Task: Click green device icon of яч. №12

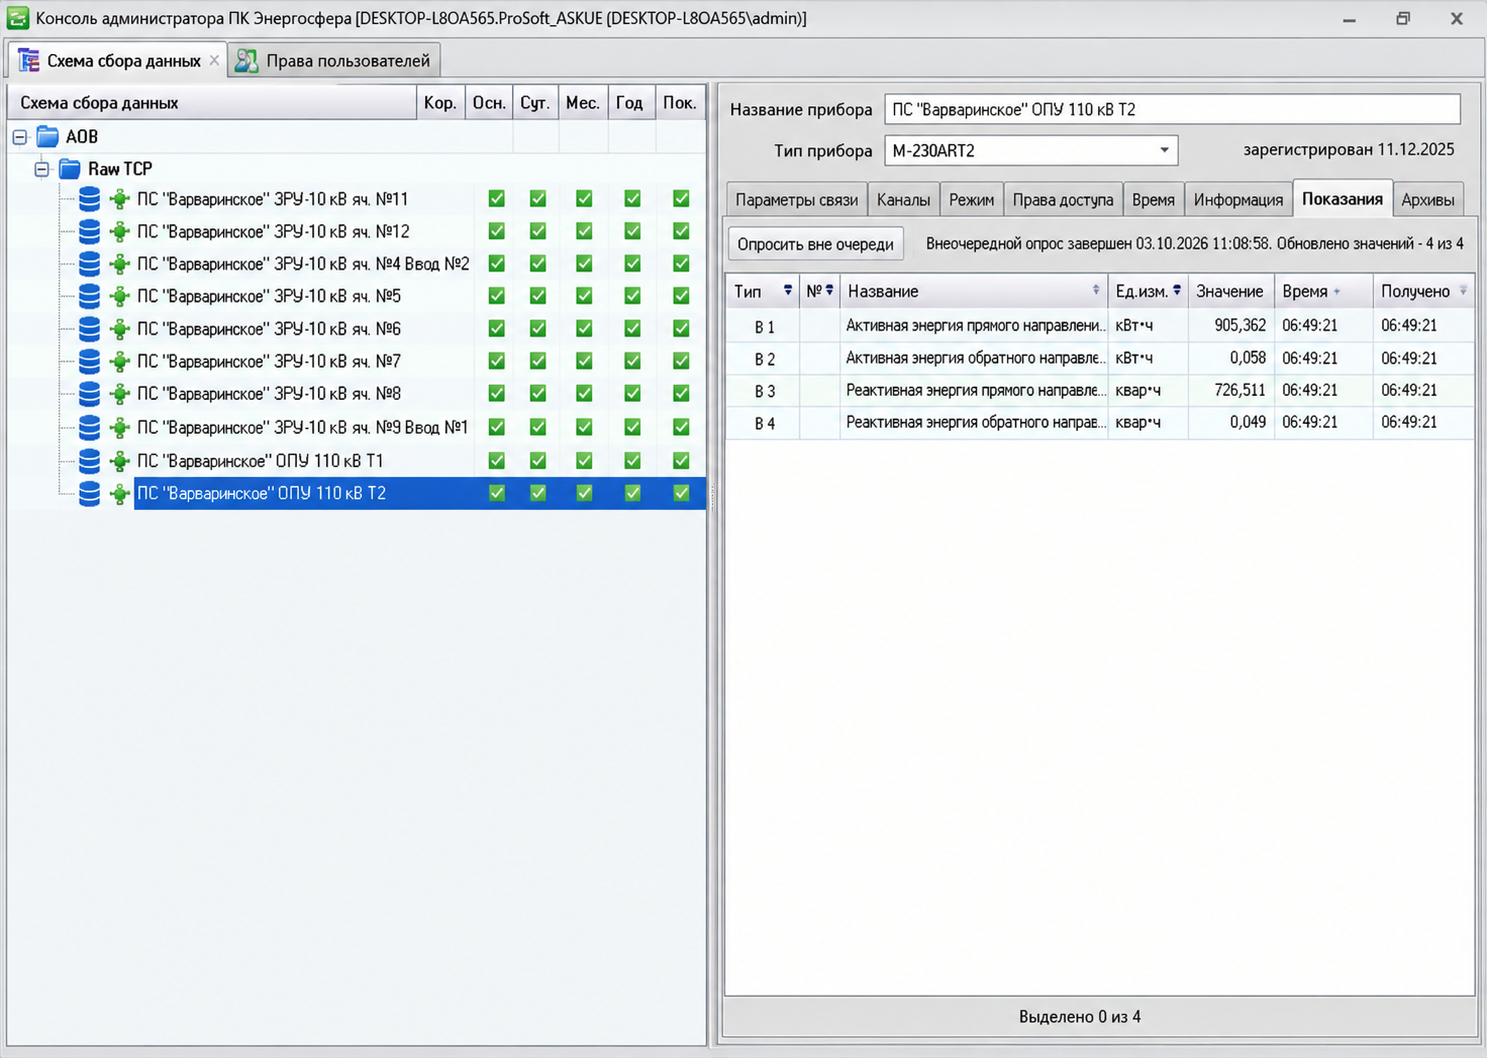Action: (x=120, y=232)
